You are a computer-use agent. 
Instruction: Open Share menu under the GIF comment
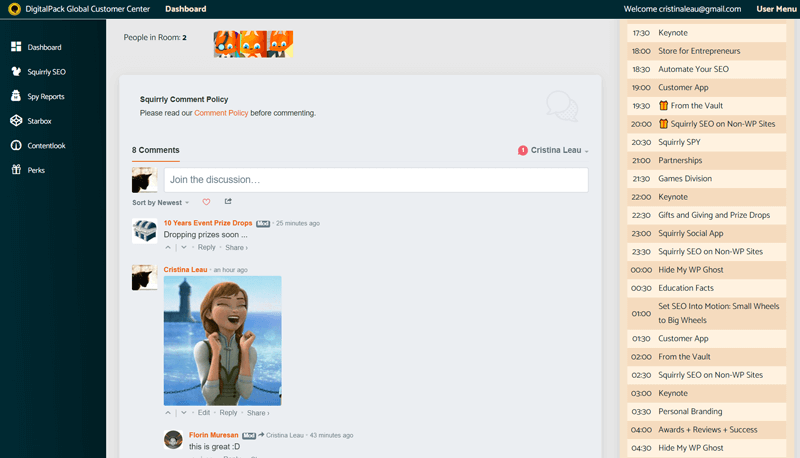tap(258, 413)
